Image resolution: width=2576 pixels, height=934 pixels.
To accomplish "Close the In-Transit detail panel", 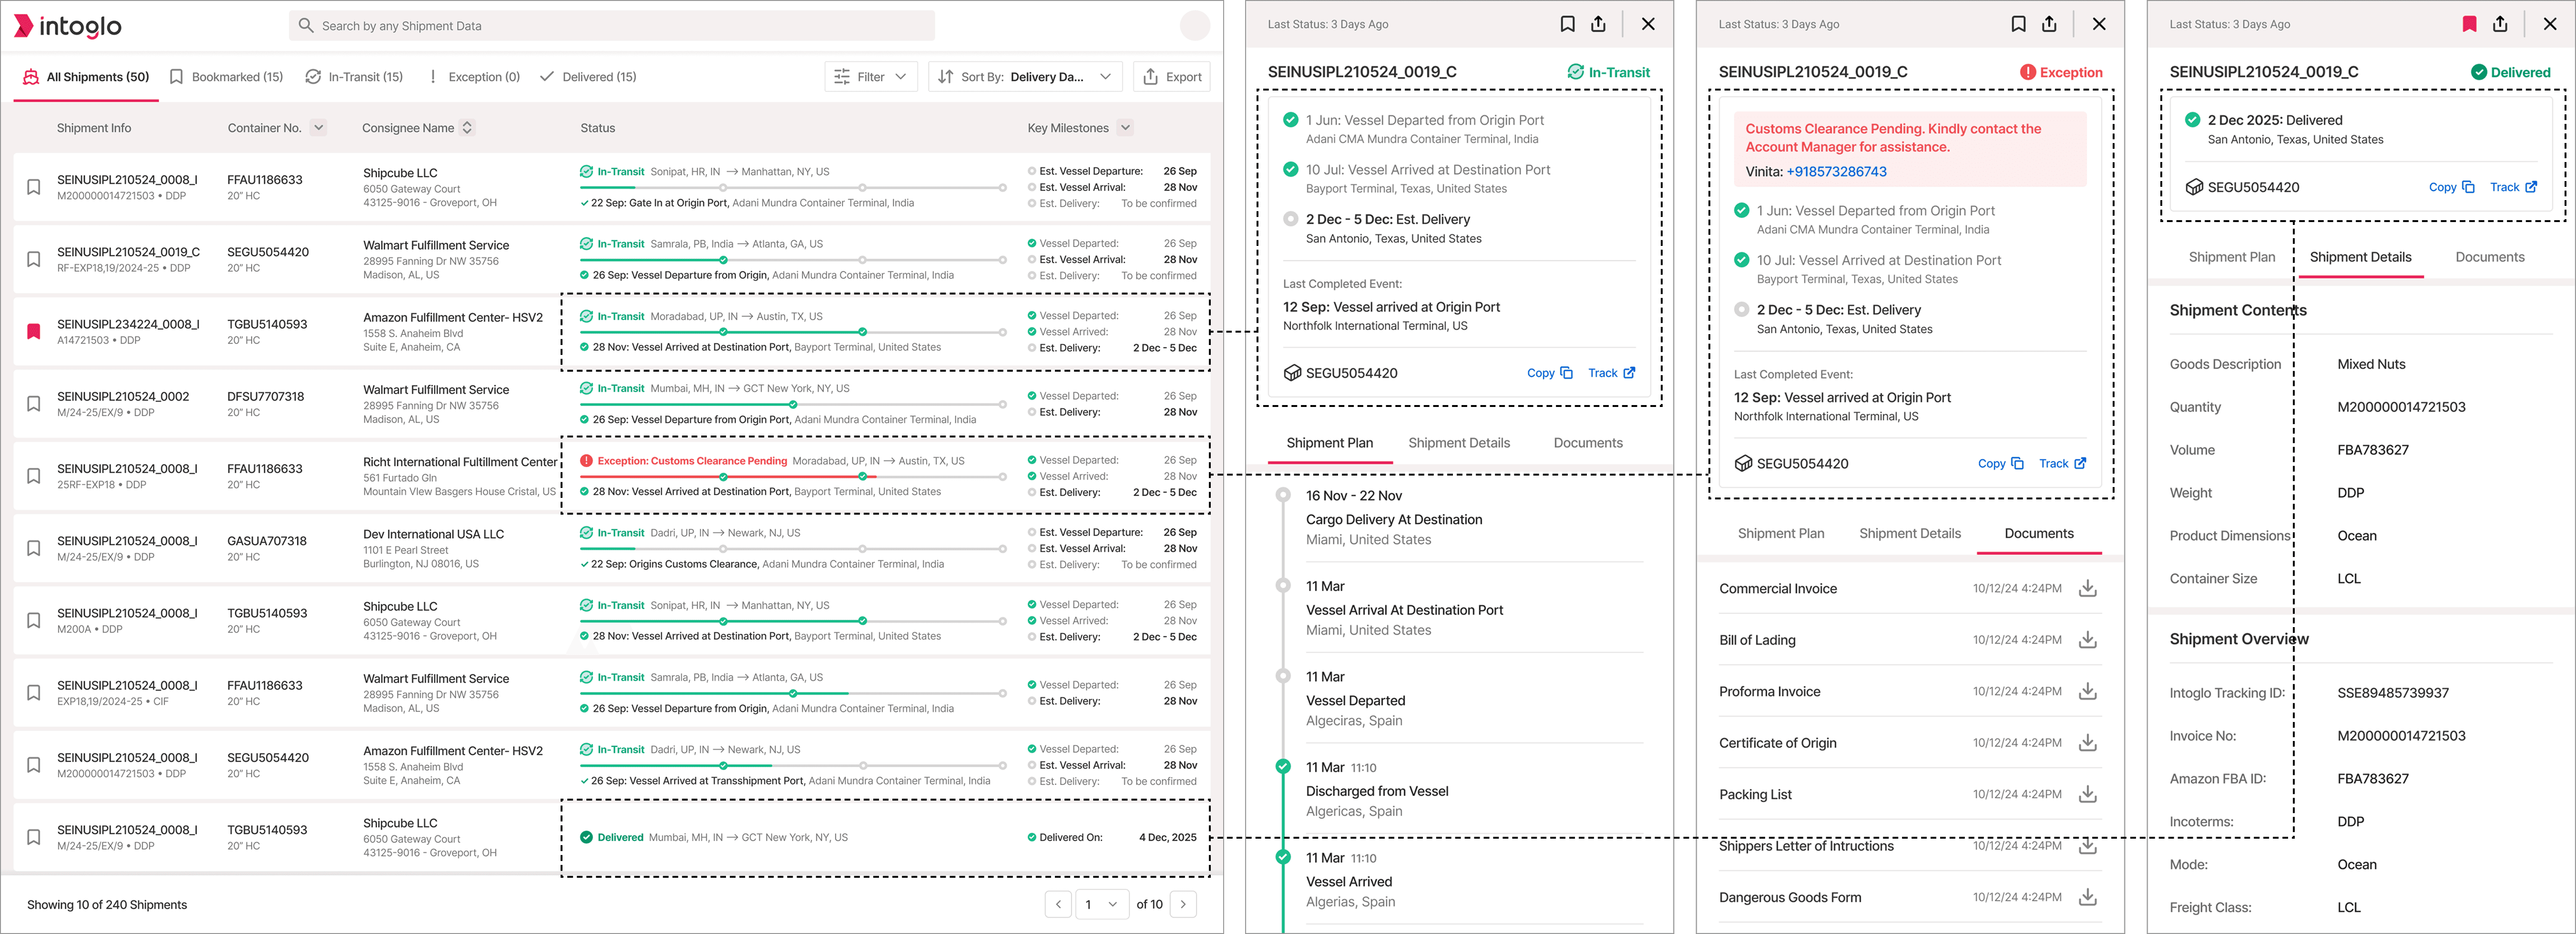I will point(1648,24).
